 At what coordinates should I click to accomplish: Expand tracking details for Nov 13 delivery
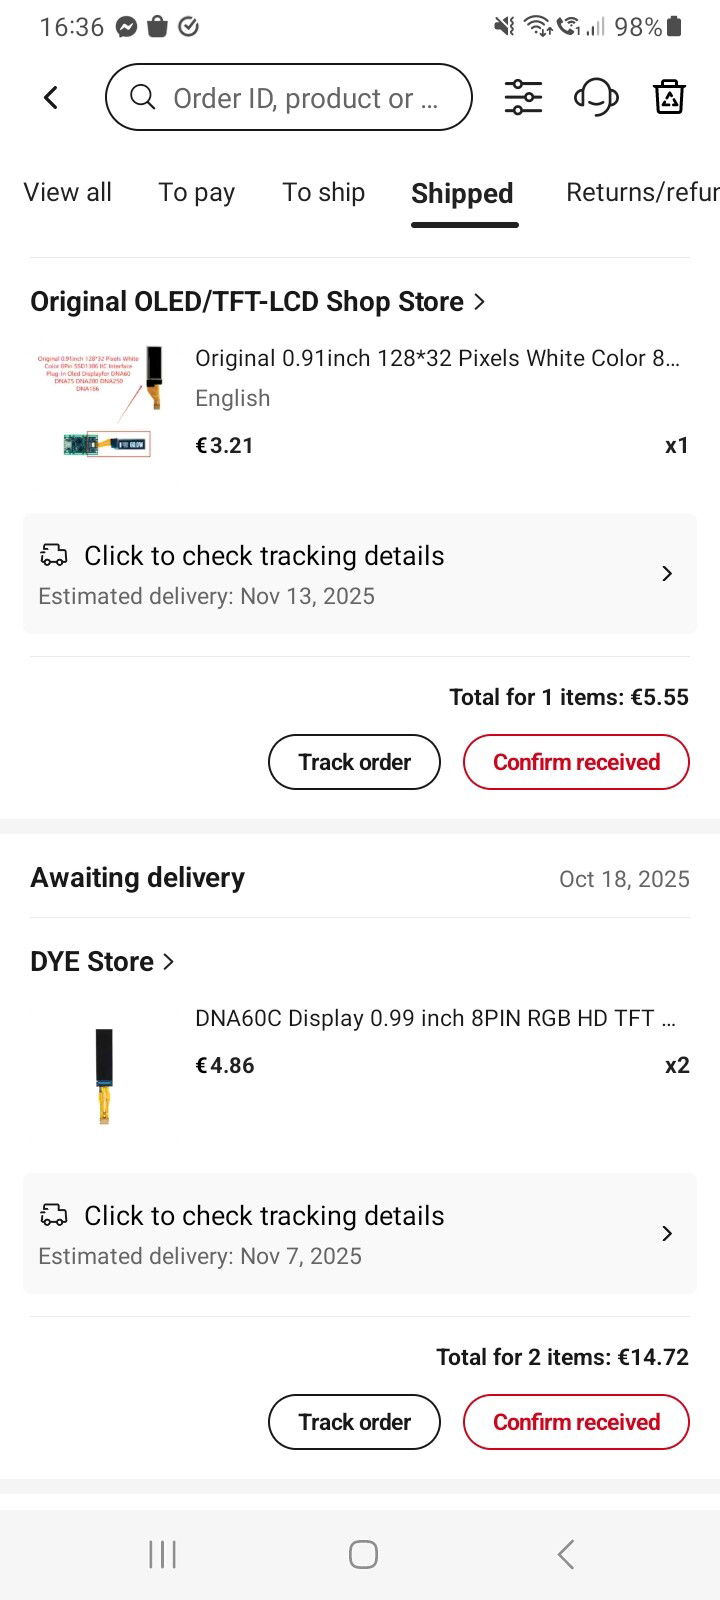click(x=359, y=574)
